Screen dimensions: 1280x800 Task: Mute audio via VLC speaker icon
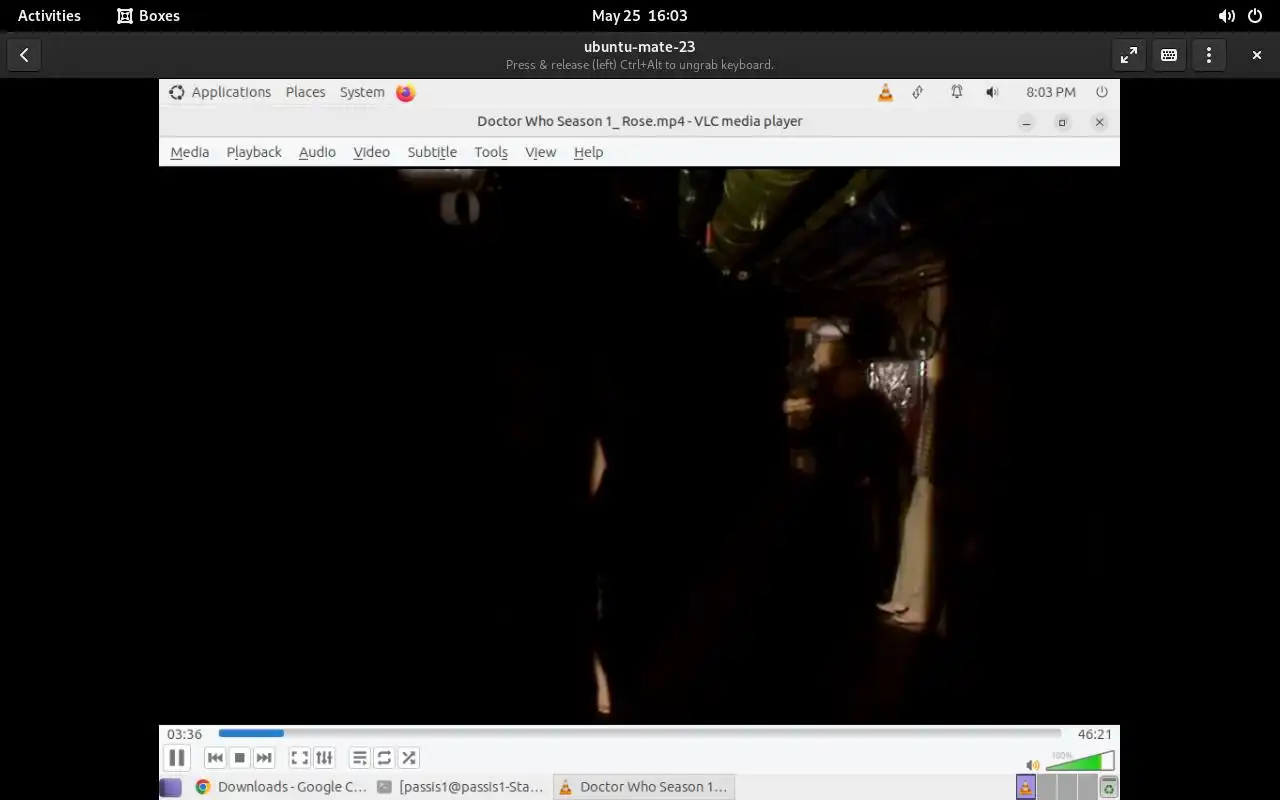click(x=1033, y=765)
